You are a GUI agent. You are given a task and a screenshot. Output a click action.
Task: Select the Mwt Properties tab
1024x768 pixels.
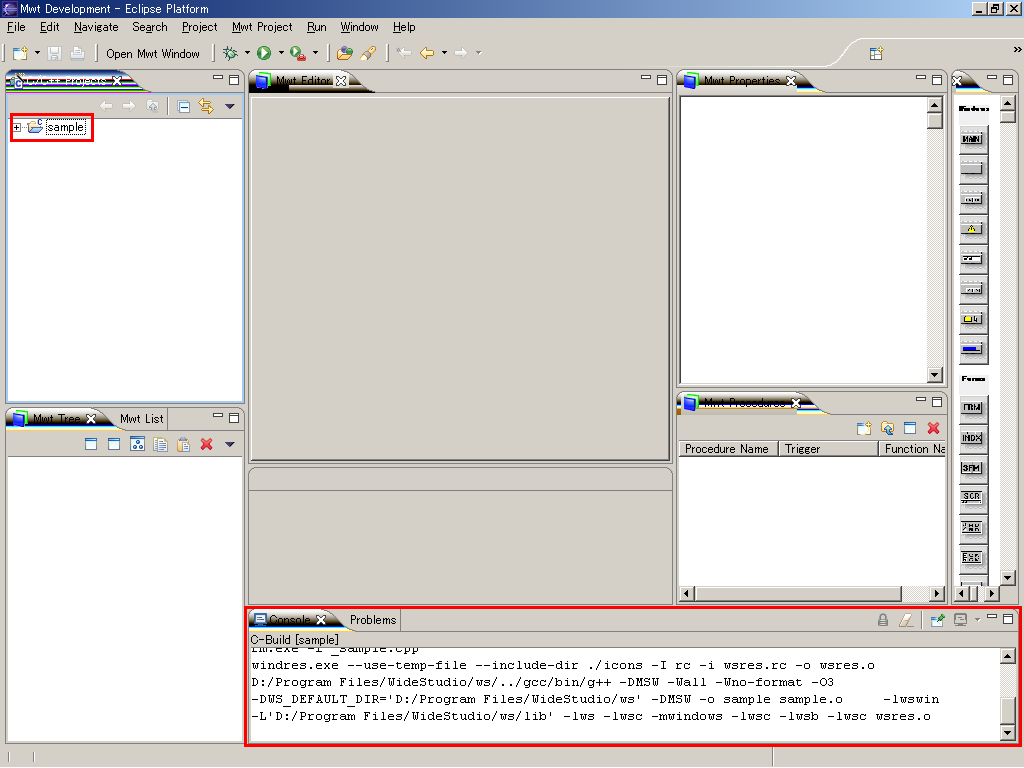tap(741, 80)
